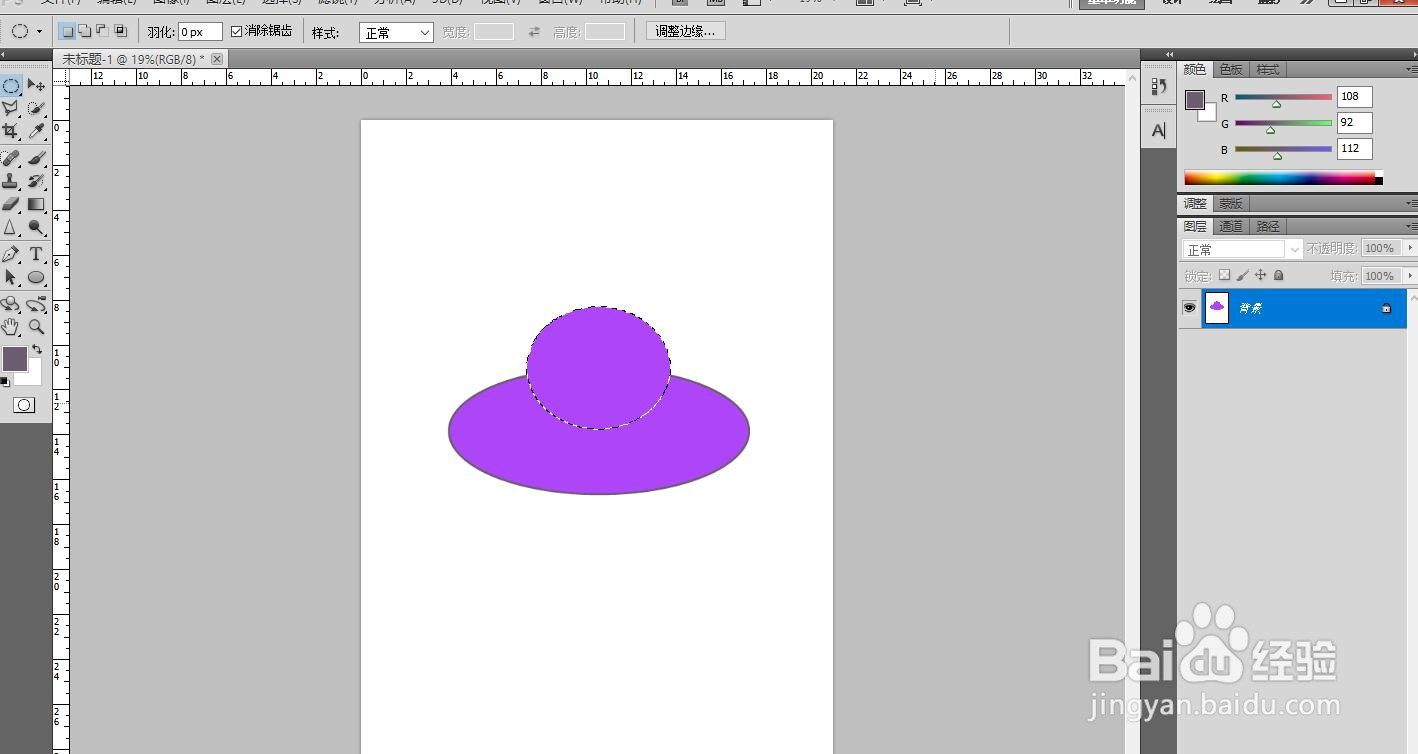Image resolution: width=1418 pixels, height=754 pixels.
Task: Toggle lock position icon
Action: (1260, 275)
